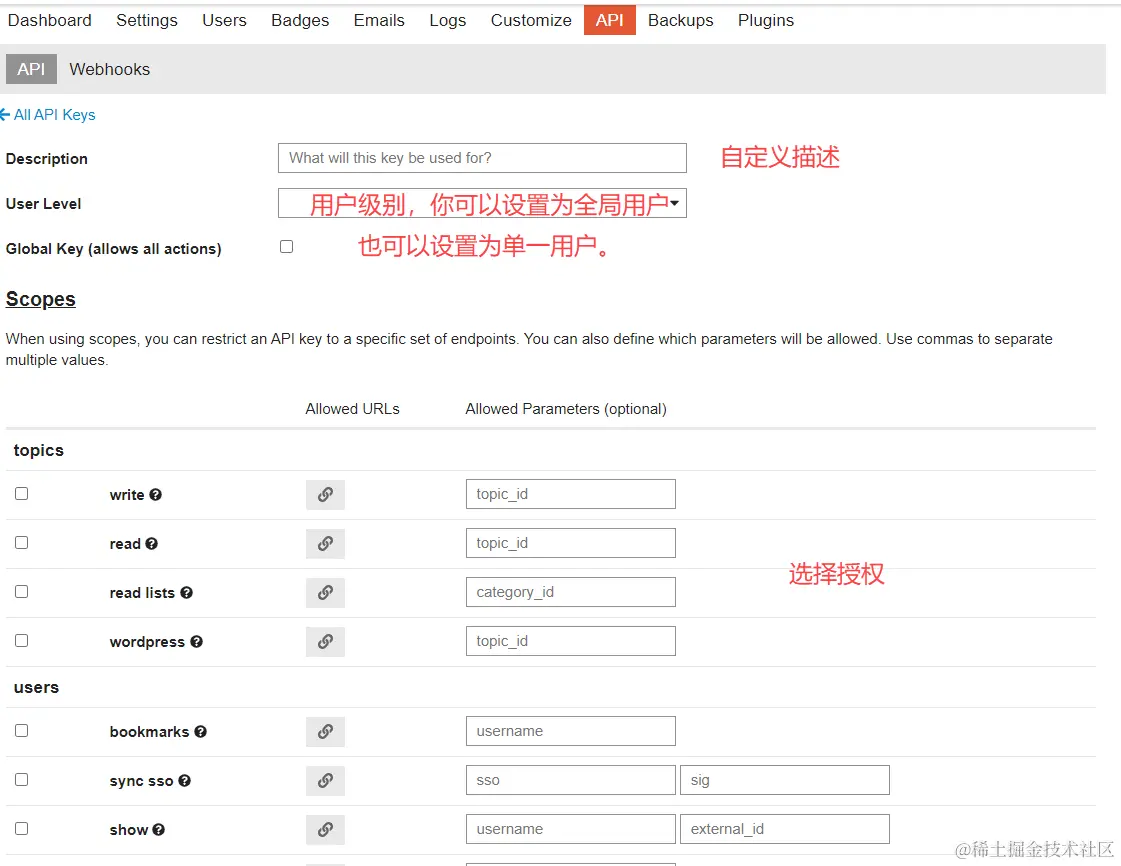Click the sig parameter field
This screenshot has width=1121, height=866.
tap(784, 780)
